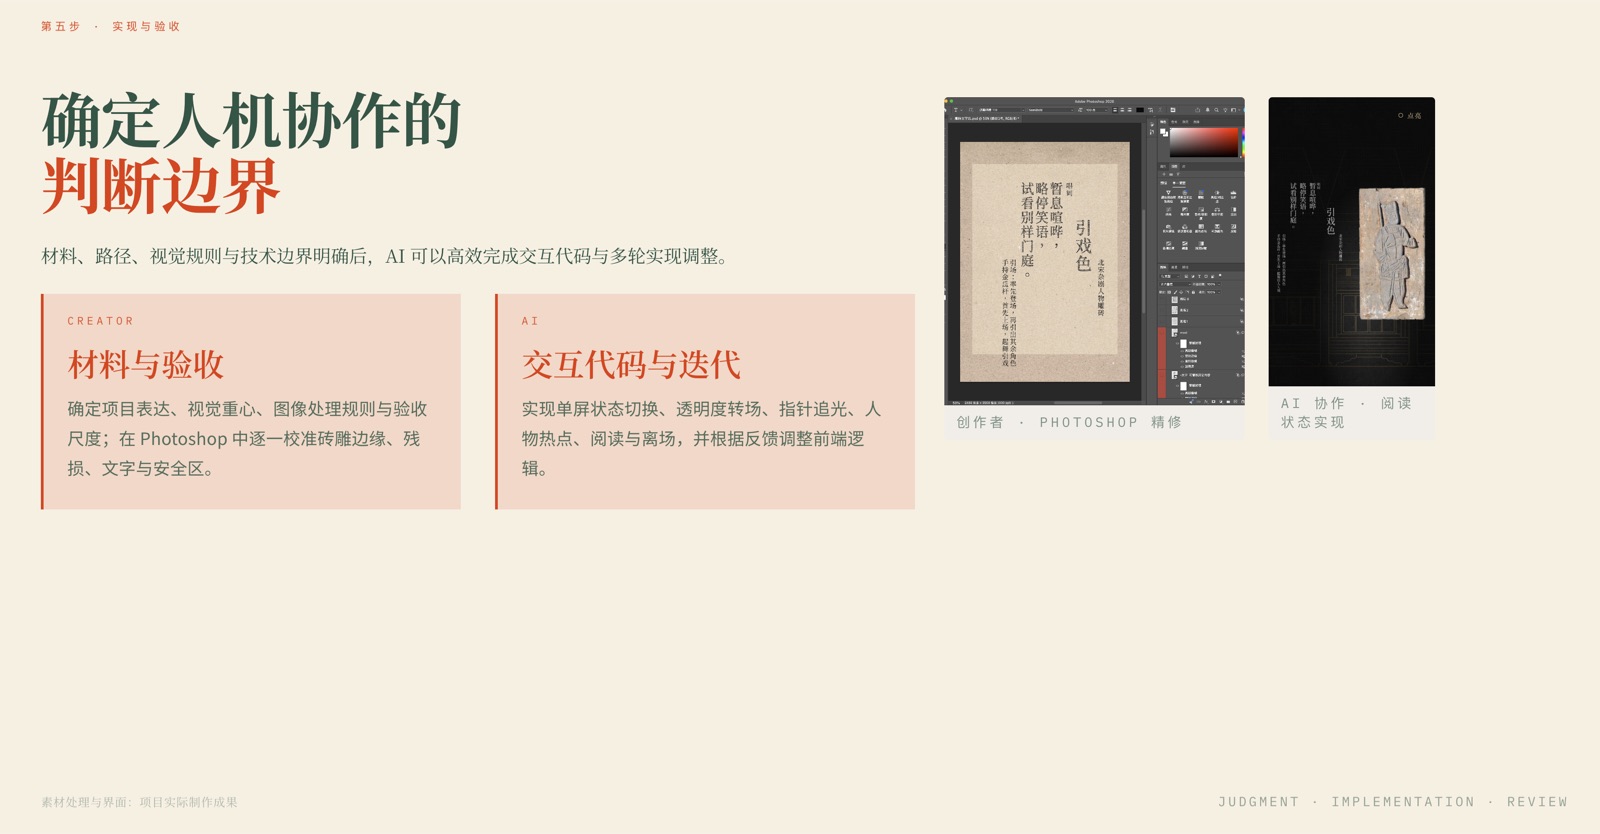The width and height of the screenshot is (1600, 834).
Task: Click the paper artboard canvas in the Photoshop window
Action: tap(1045, 261)
